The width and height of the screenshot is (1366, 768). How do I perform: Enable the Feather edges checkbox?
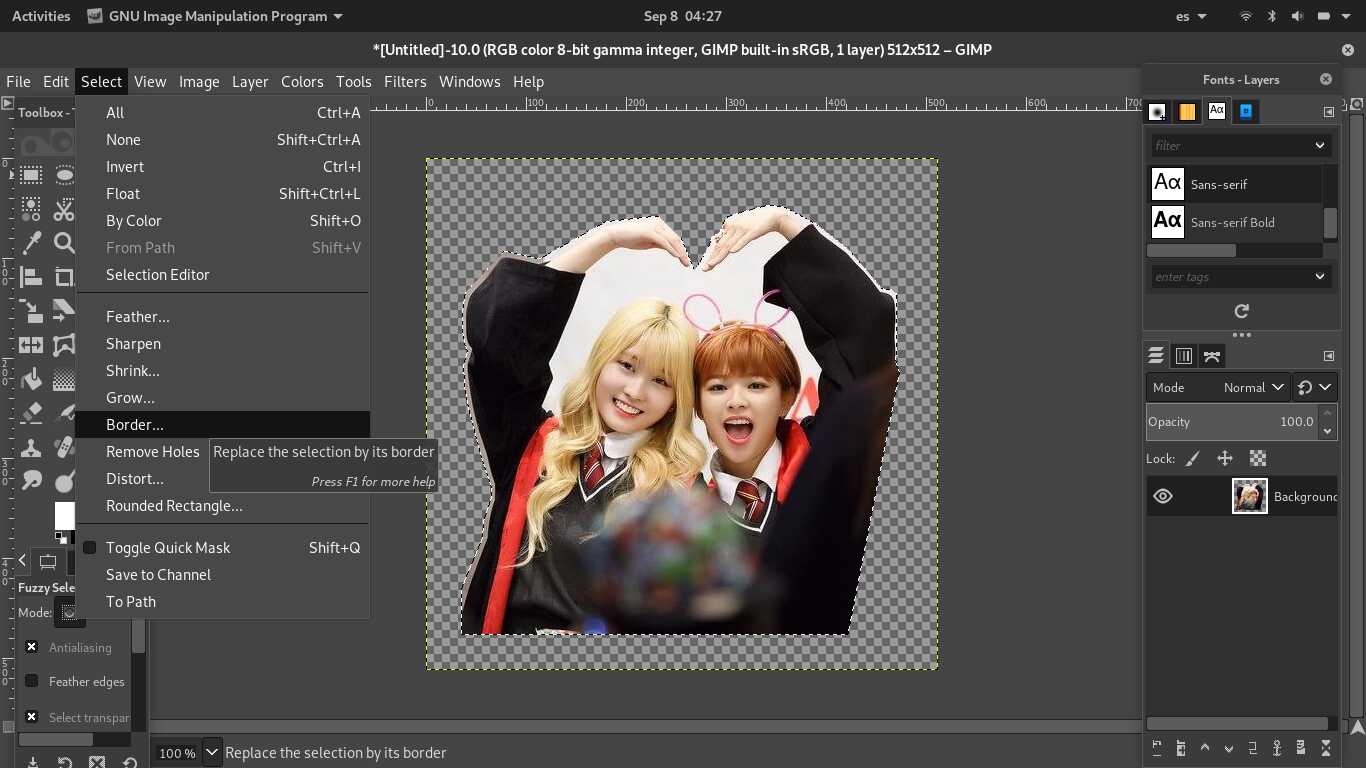(x=32, y=681)
